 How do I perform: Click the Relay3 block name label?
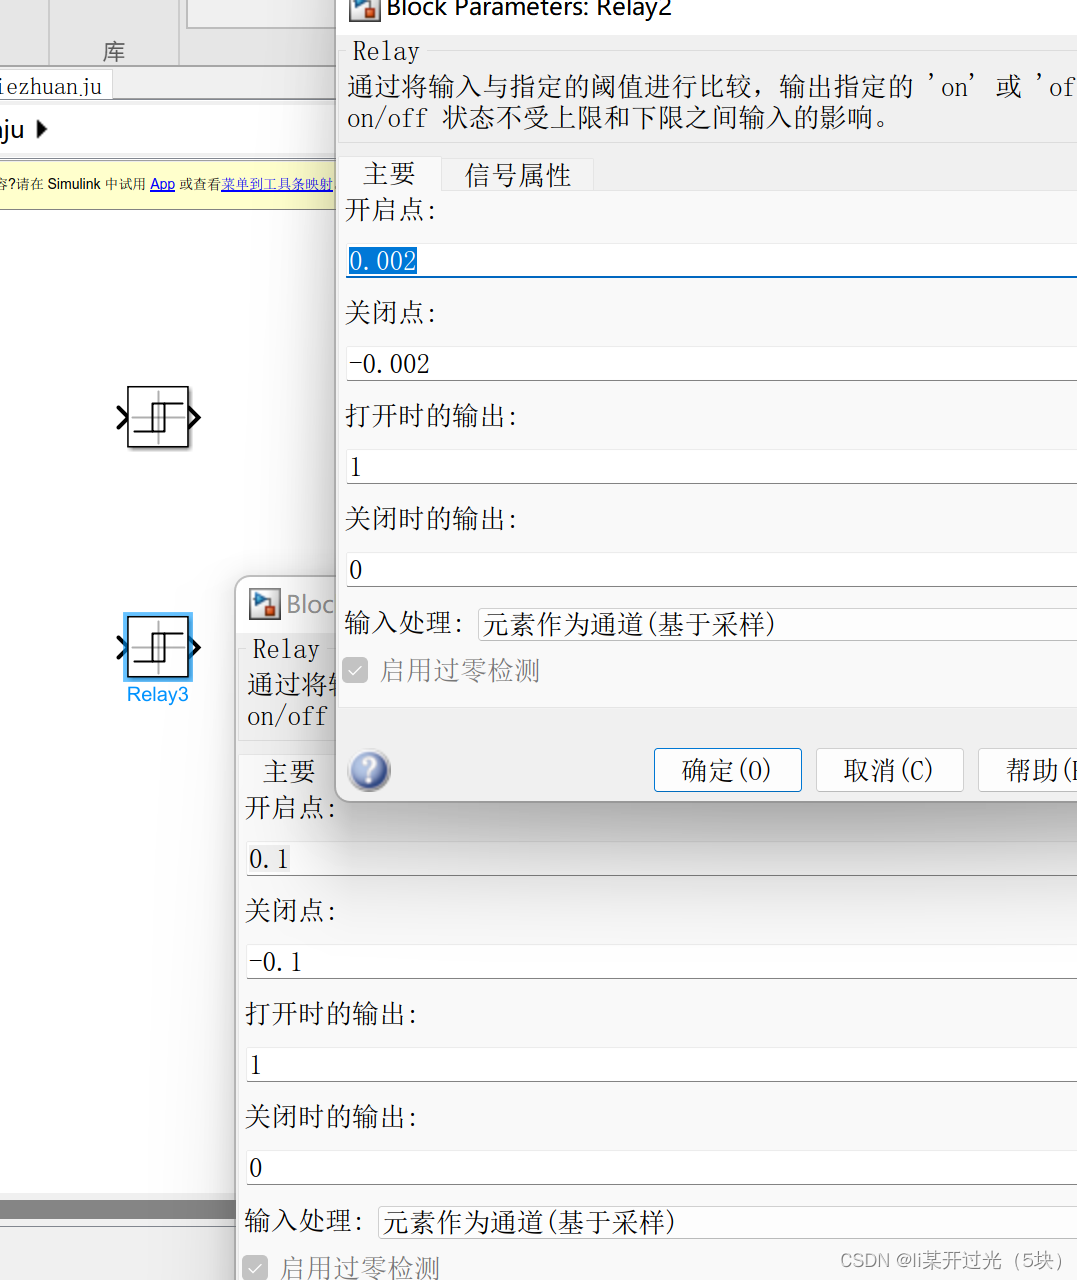(158, 695)
